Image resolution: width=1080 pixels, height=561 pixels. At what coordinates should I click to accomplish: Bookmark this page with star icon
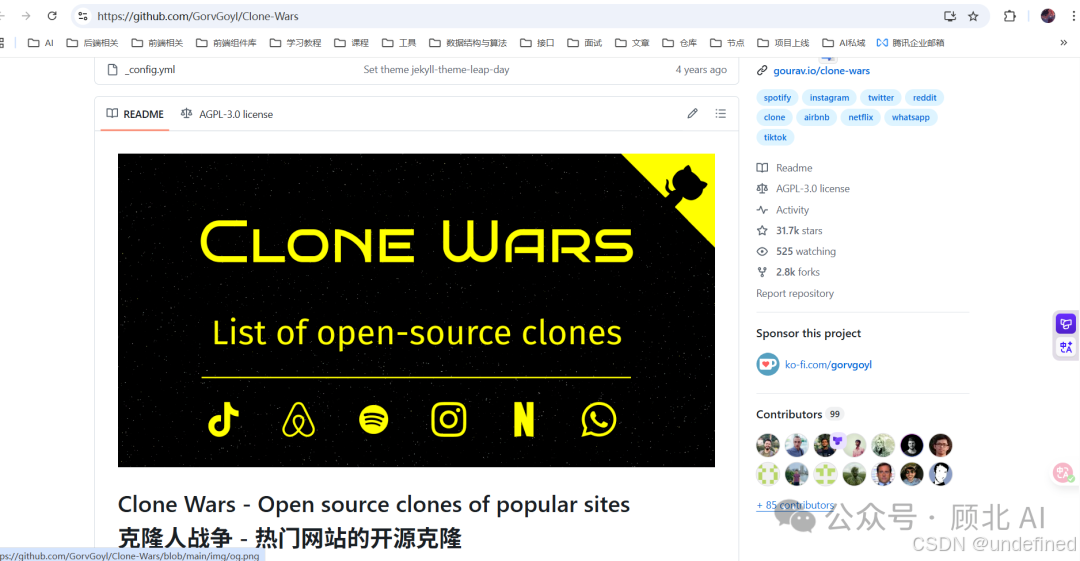[x=973, y=16]
